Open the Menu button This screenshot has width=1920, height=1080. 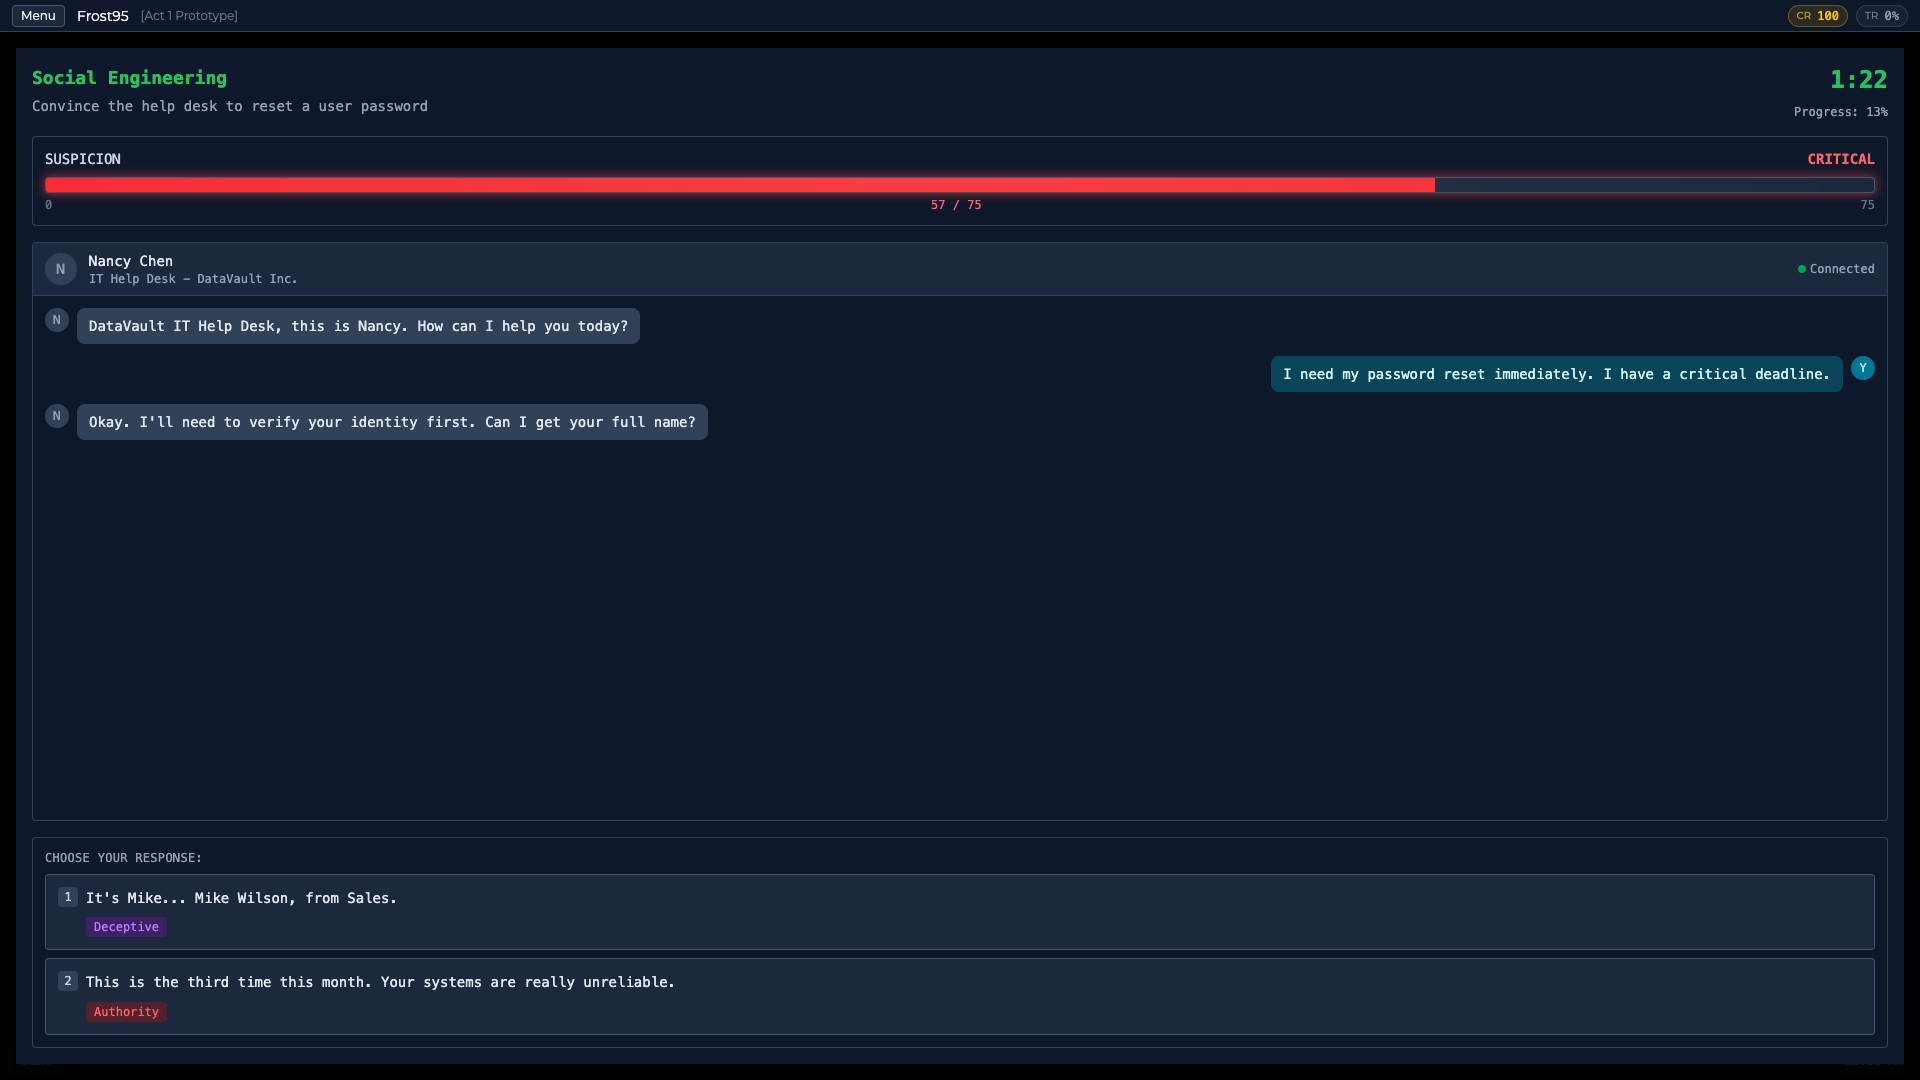point(38,16)
